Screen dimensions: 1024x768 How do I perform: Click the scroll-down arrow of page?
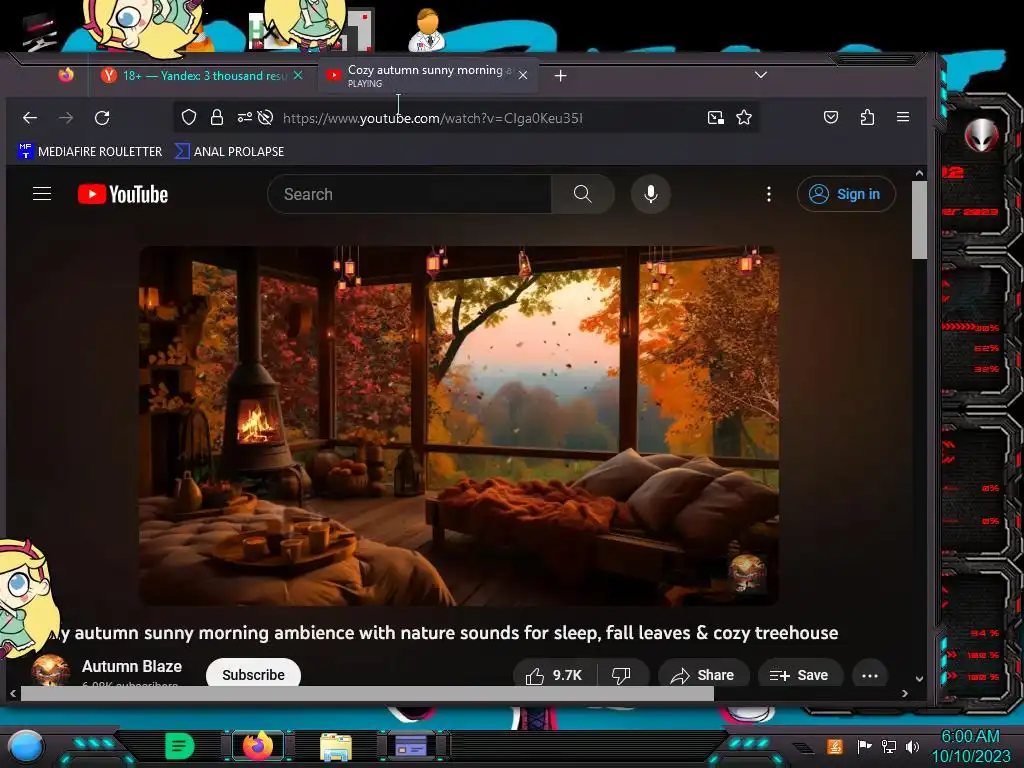pyautogui.click(x=920, y=679)
